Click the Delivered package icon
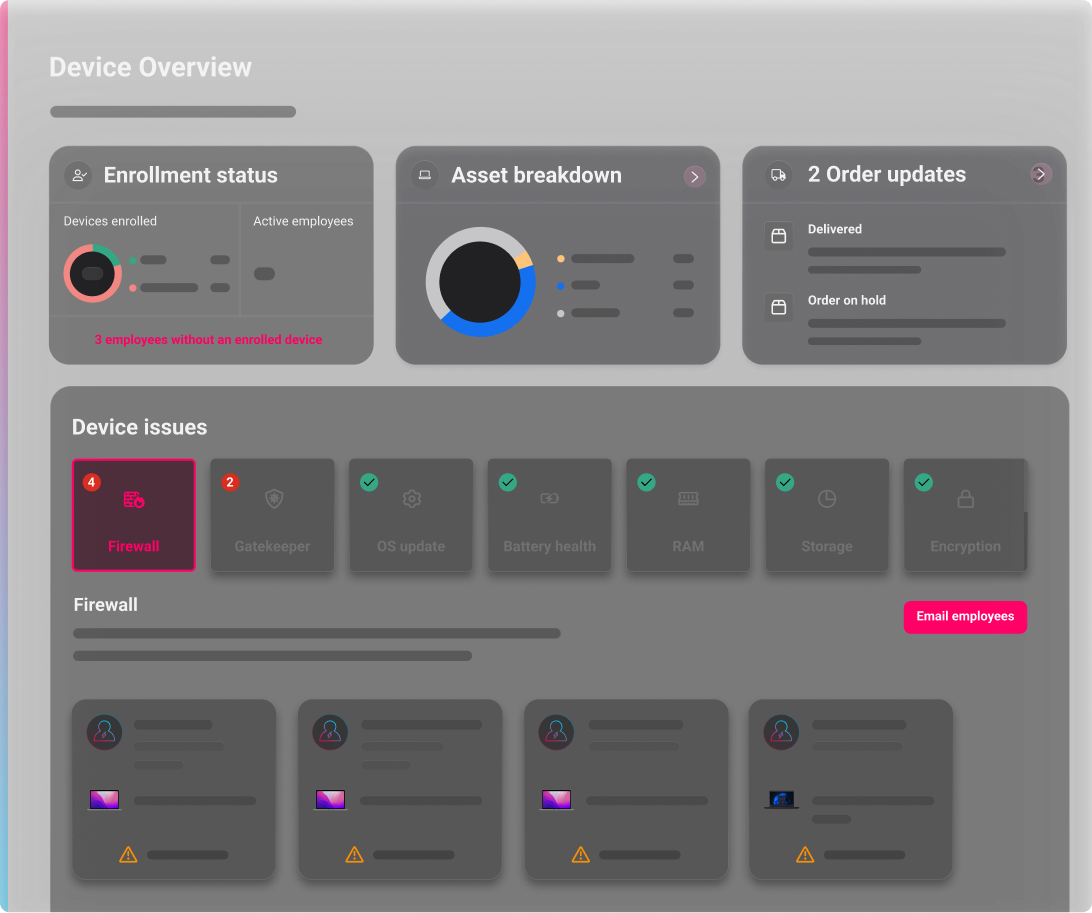This screenshot has width=1092, height=913. tap(779, 236)
